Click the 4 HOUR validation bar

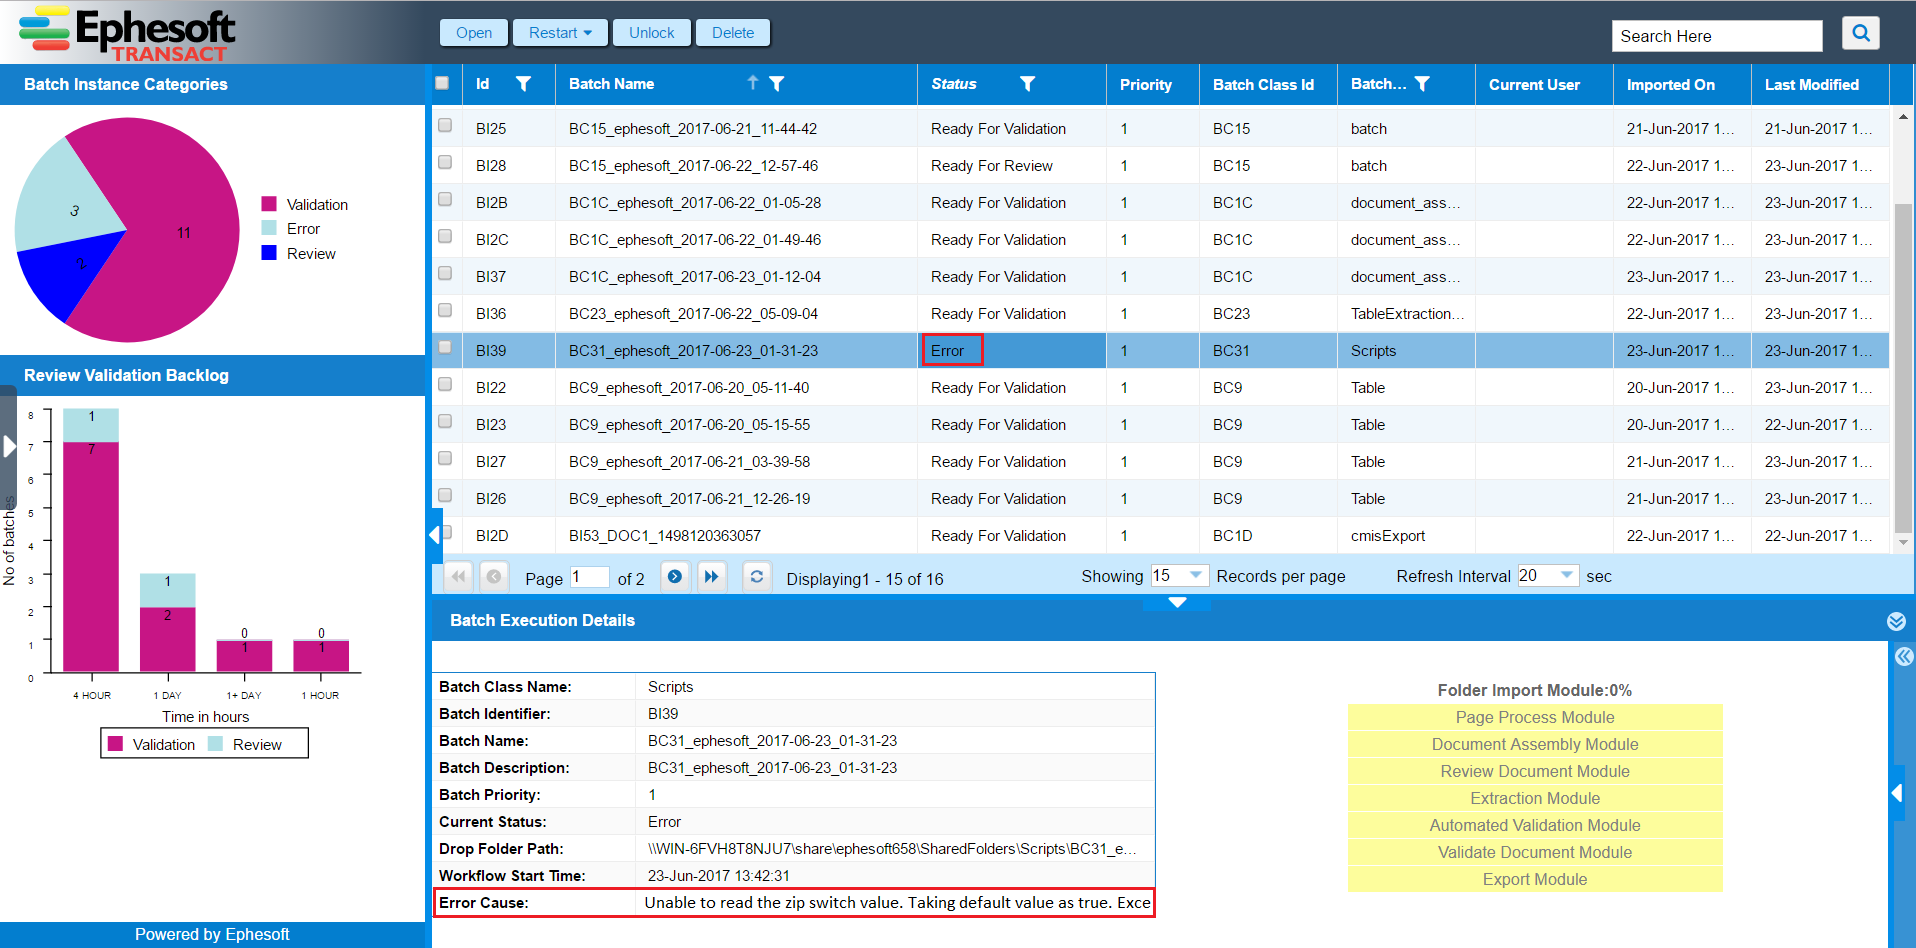[91, 556]
